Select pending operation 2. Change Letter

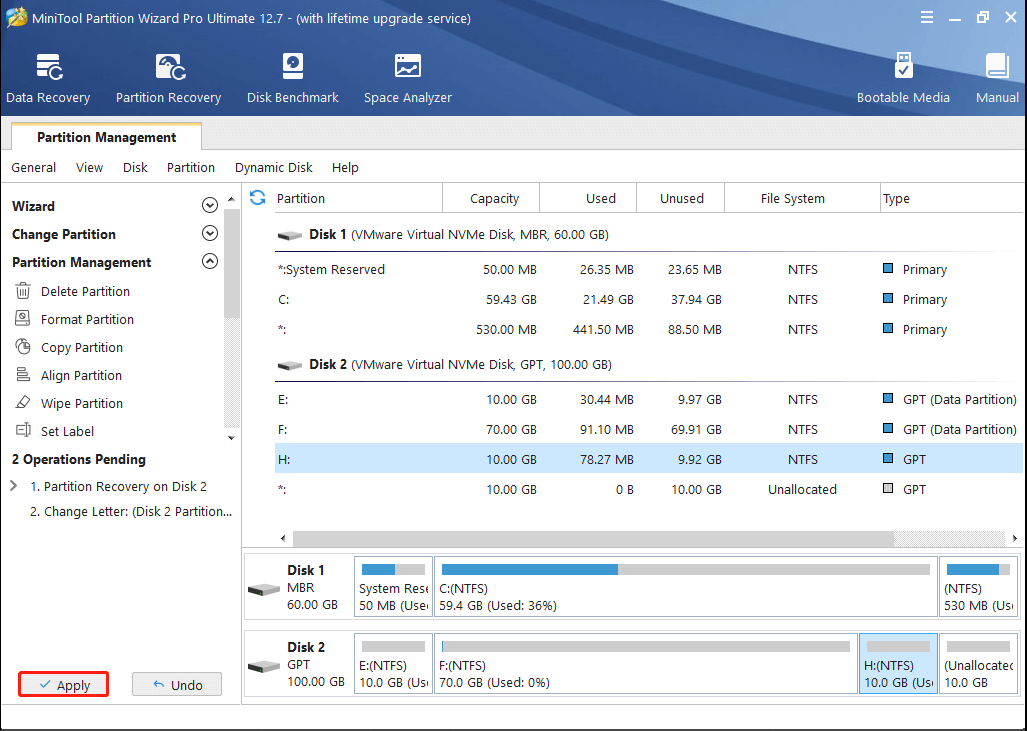click(x=131, y=512)
